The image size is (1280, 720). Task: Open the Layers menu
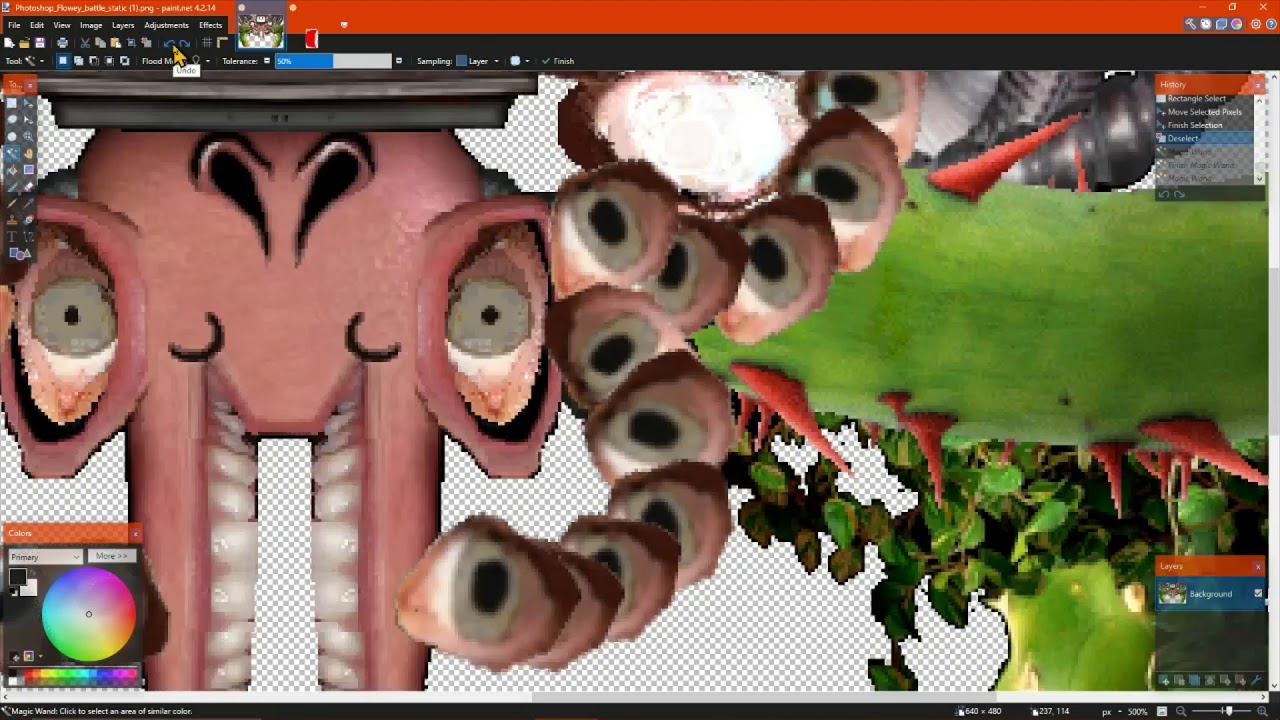point(123,25)
